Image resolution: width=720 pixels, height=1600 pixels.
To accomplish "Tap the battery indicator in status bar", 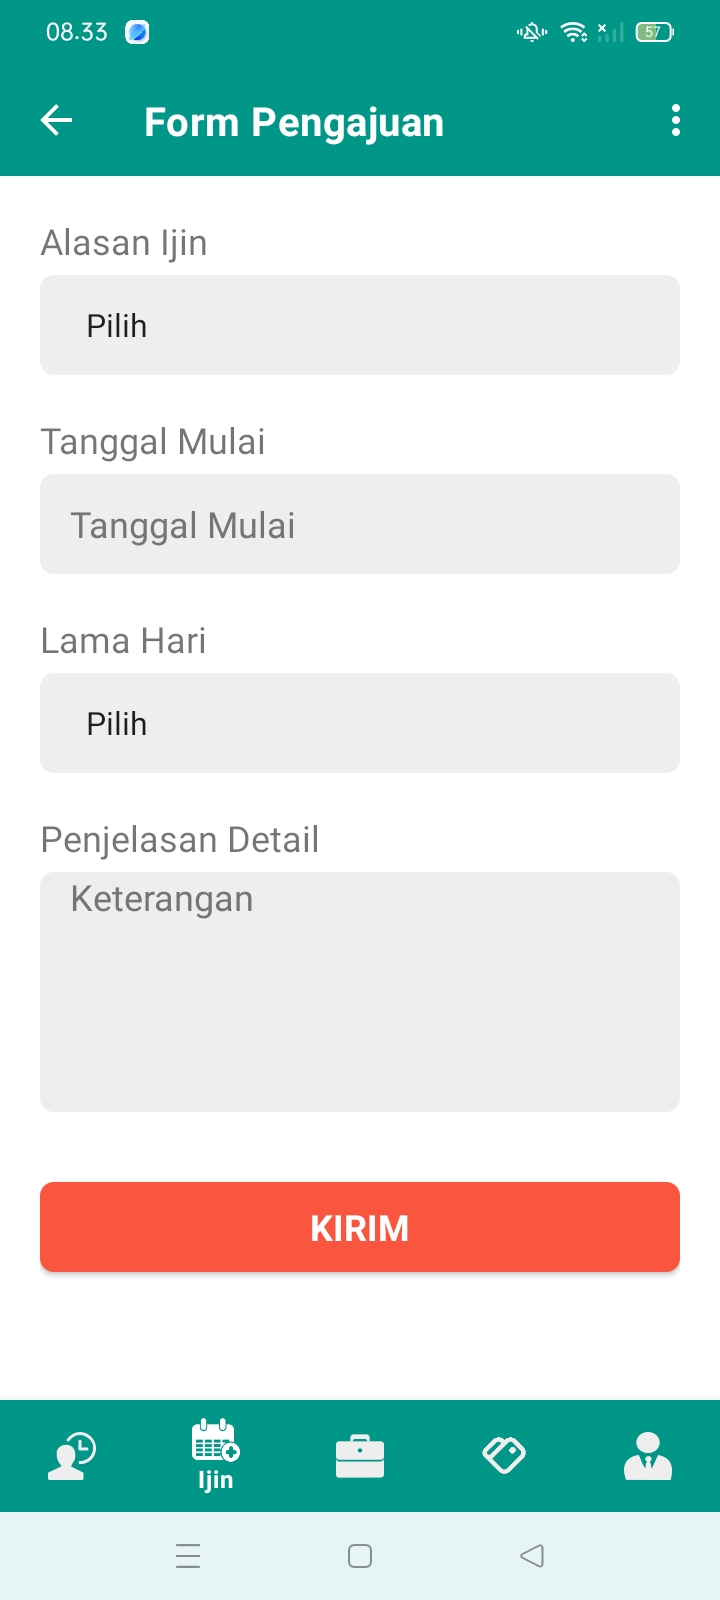I will coord(654,32).
